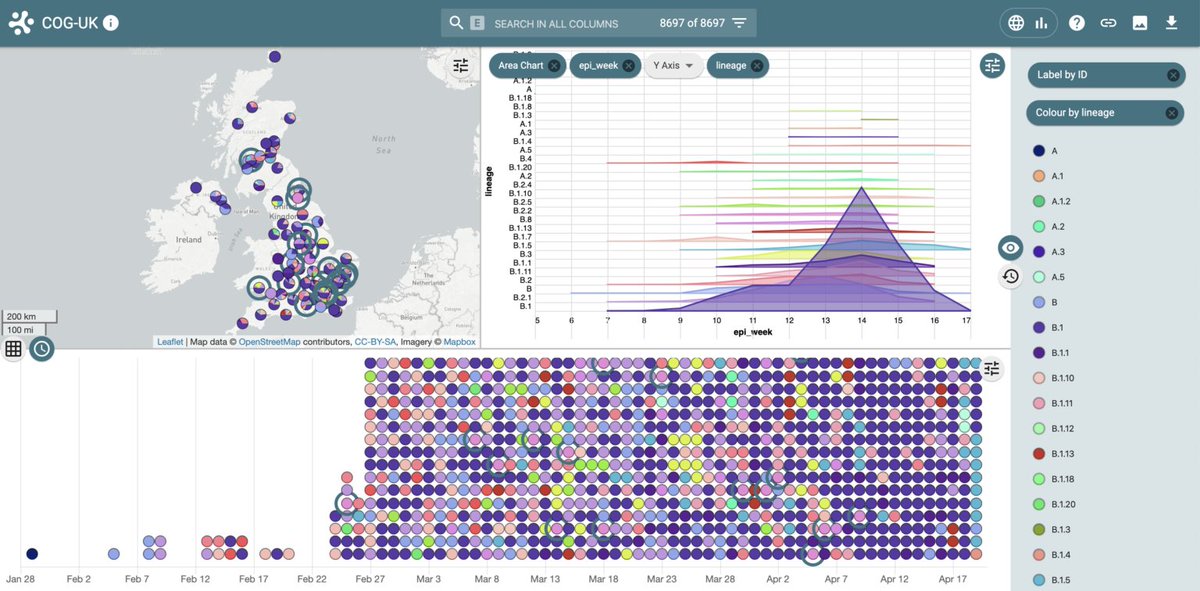Select lineage B.1.18 legend swatch
1200x591 pixels.
tap(1037, 479)
